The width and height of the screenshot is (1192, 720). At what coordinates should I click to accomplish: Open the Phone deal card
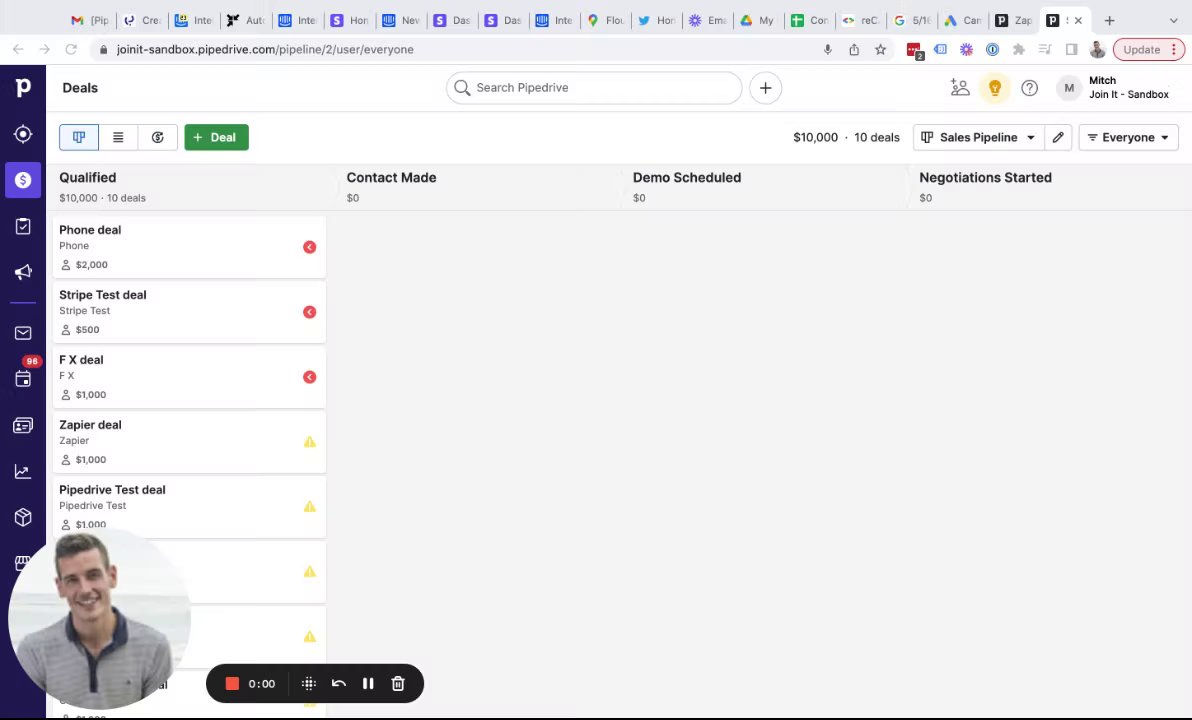[x=189, y=247]
